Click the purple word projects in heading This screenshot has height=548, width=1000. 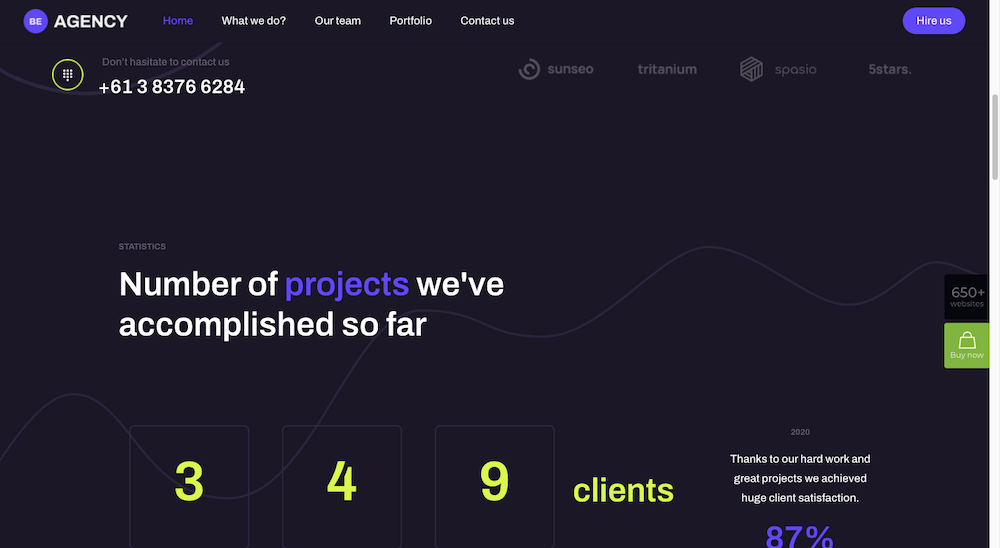(x=347, y=284)
